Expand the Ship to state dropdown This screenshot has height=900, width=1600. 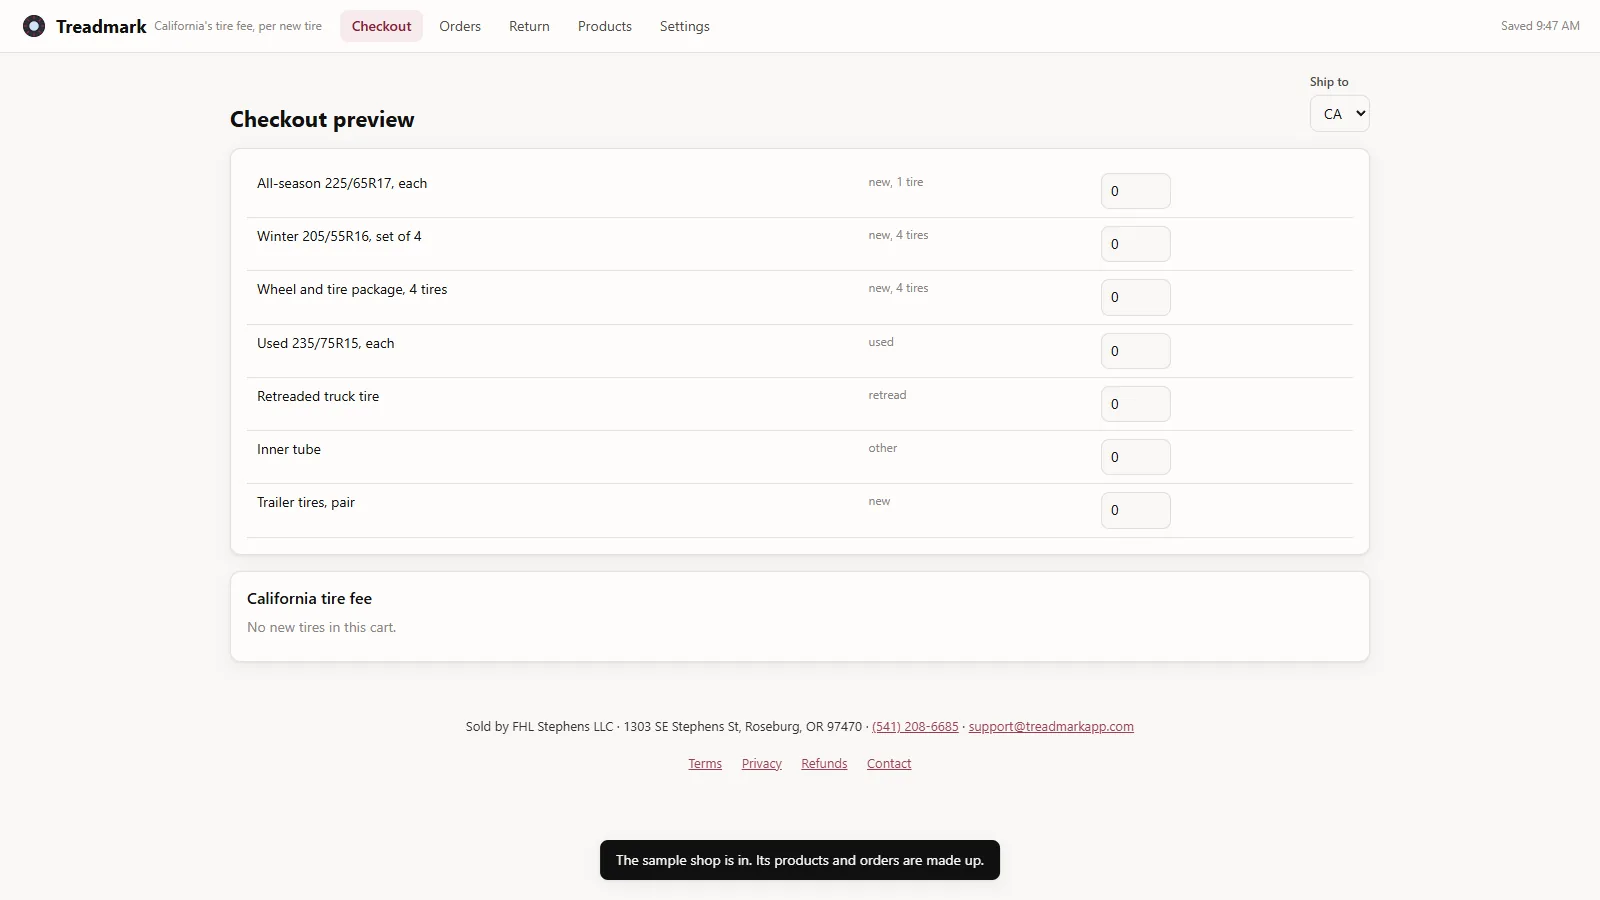pyautogui.click(x=1339, y=114)
